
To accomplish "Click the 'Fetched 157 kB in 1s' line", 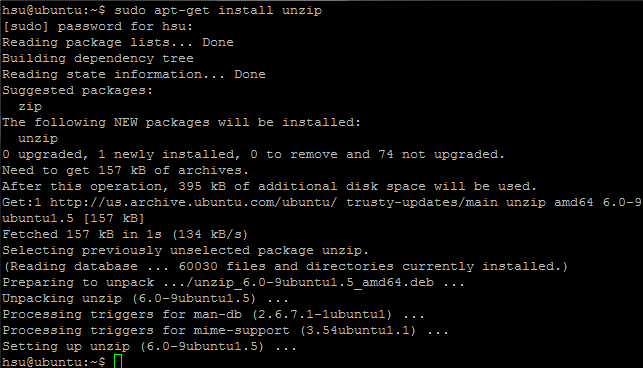I will point(125,234).
